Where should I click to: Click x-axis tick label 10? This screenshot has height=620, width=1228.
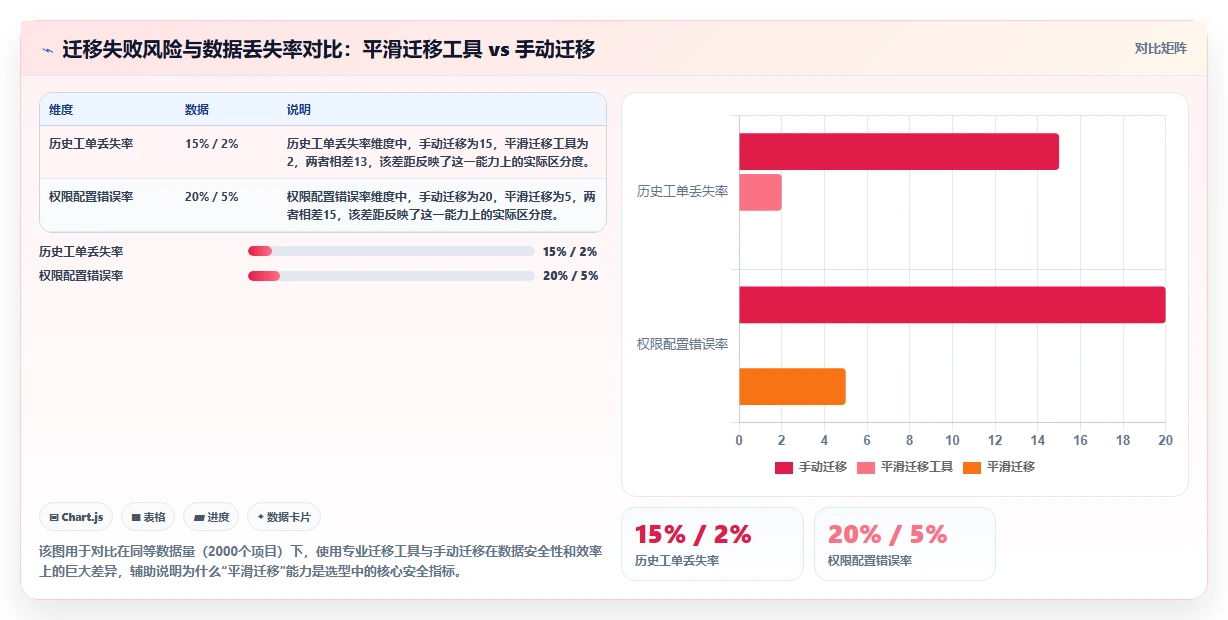tap(952, 440)
